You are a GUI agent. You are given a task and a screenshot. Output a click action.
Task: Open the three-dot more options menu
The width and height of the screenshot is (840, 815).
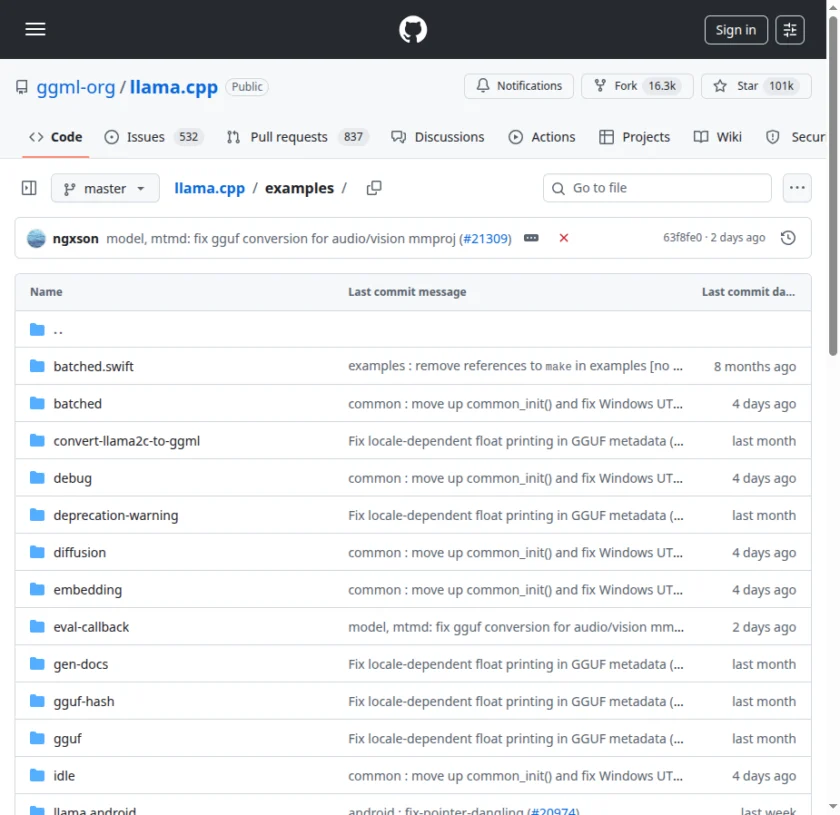[797, 187]
